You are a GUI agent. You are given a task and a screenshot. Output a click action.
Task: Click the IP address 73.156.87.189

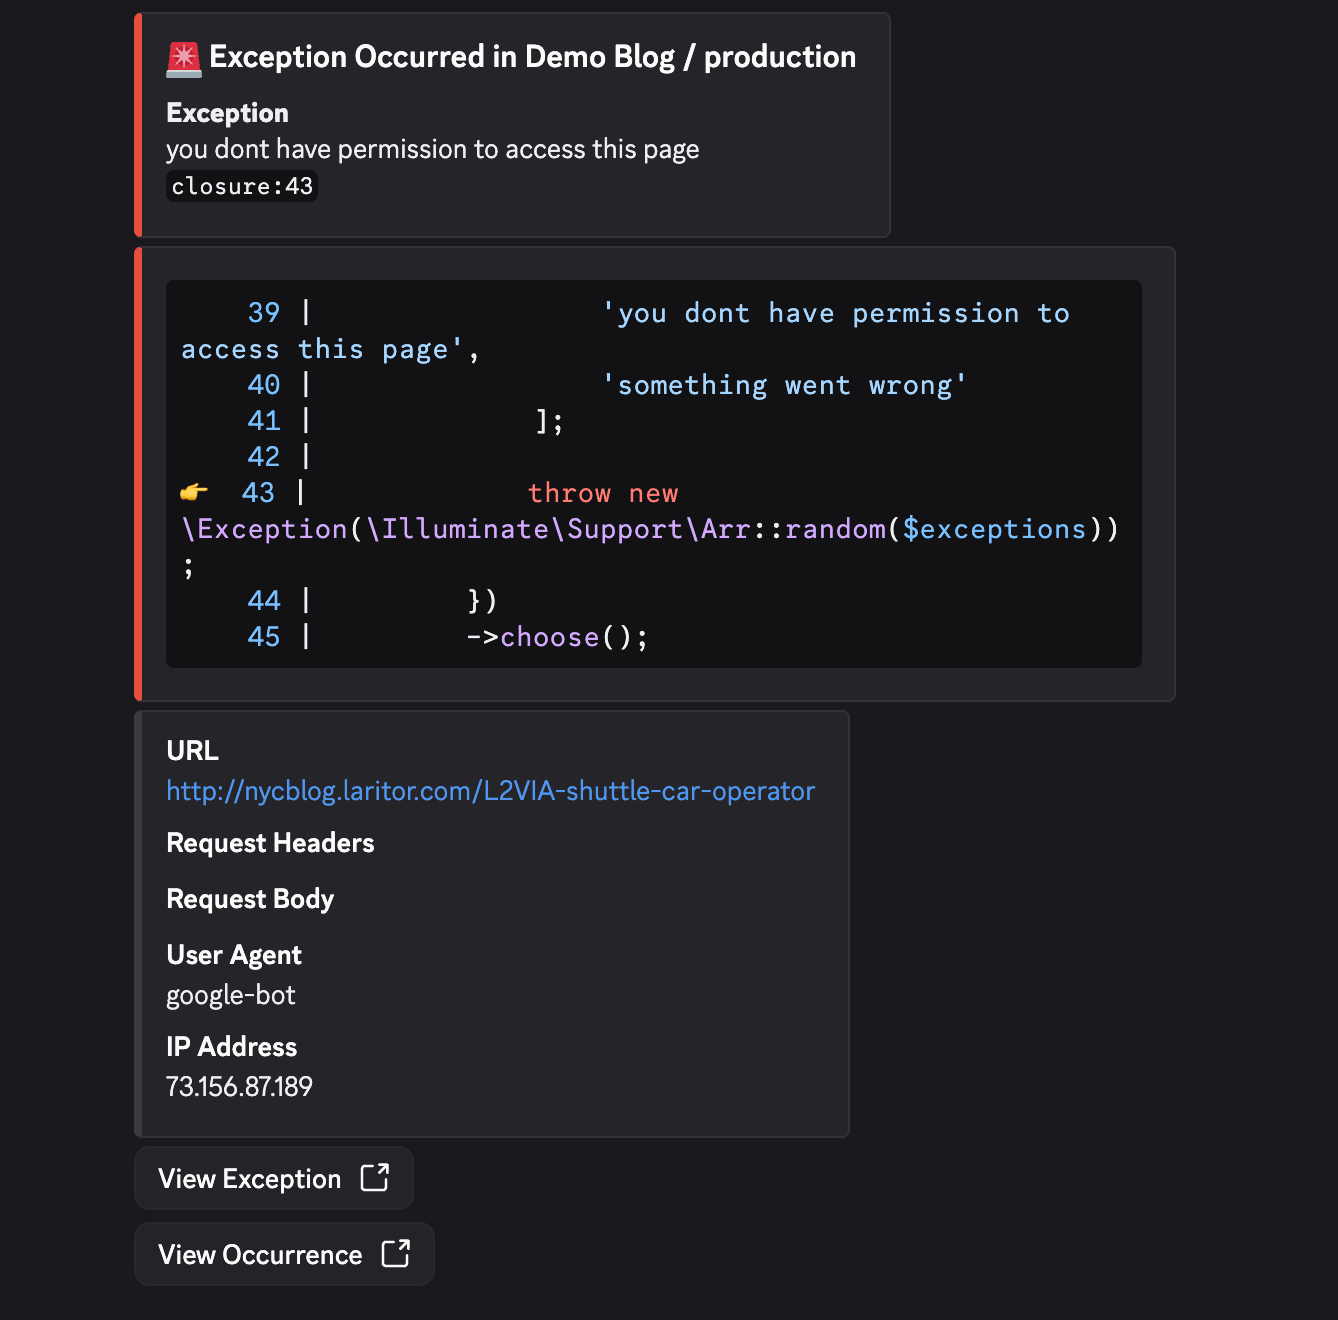click(239, 1086)
